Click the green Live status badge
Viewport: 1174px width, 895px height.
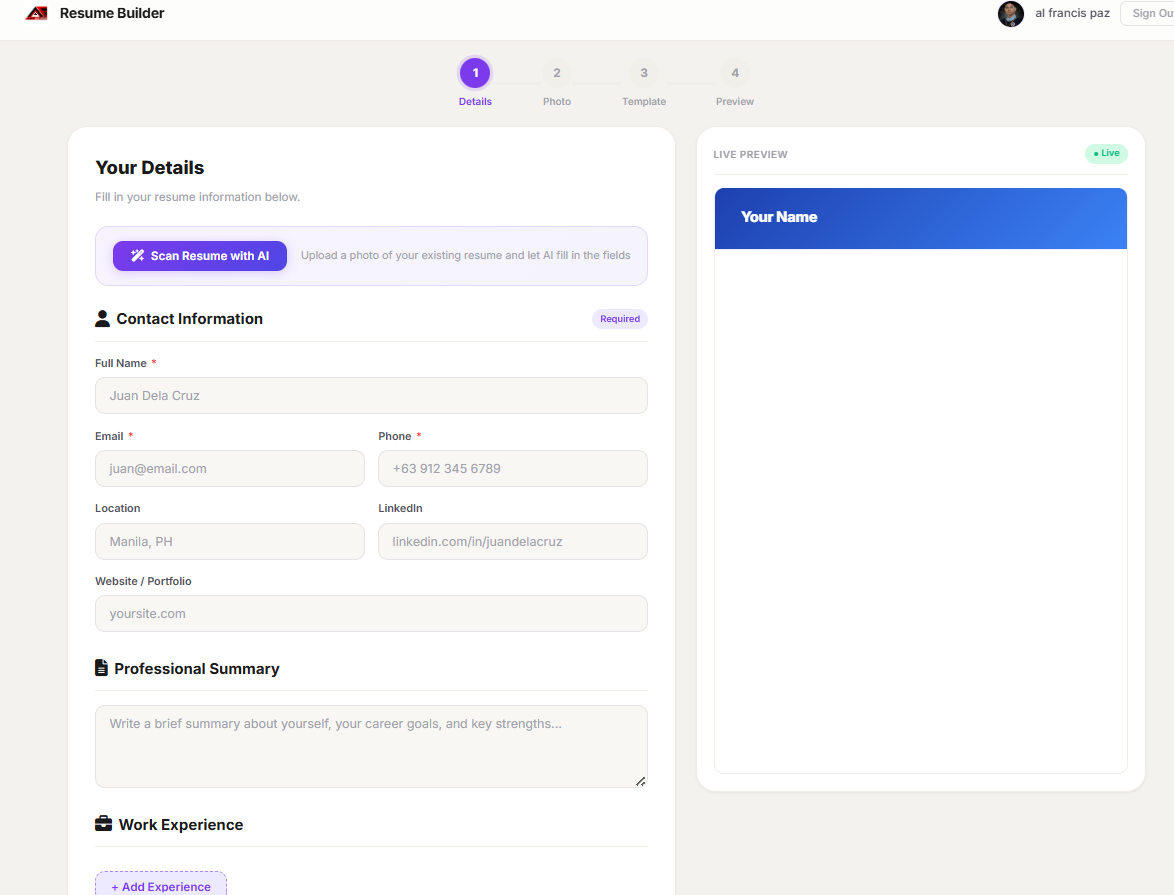1106,154
